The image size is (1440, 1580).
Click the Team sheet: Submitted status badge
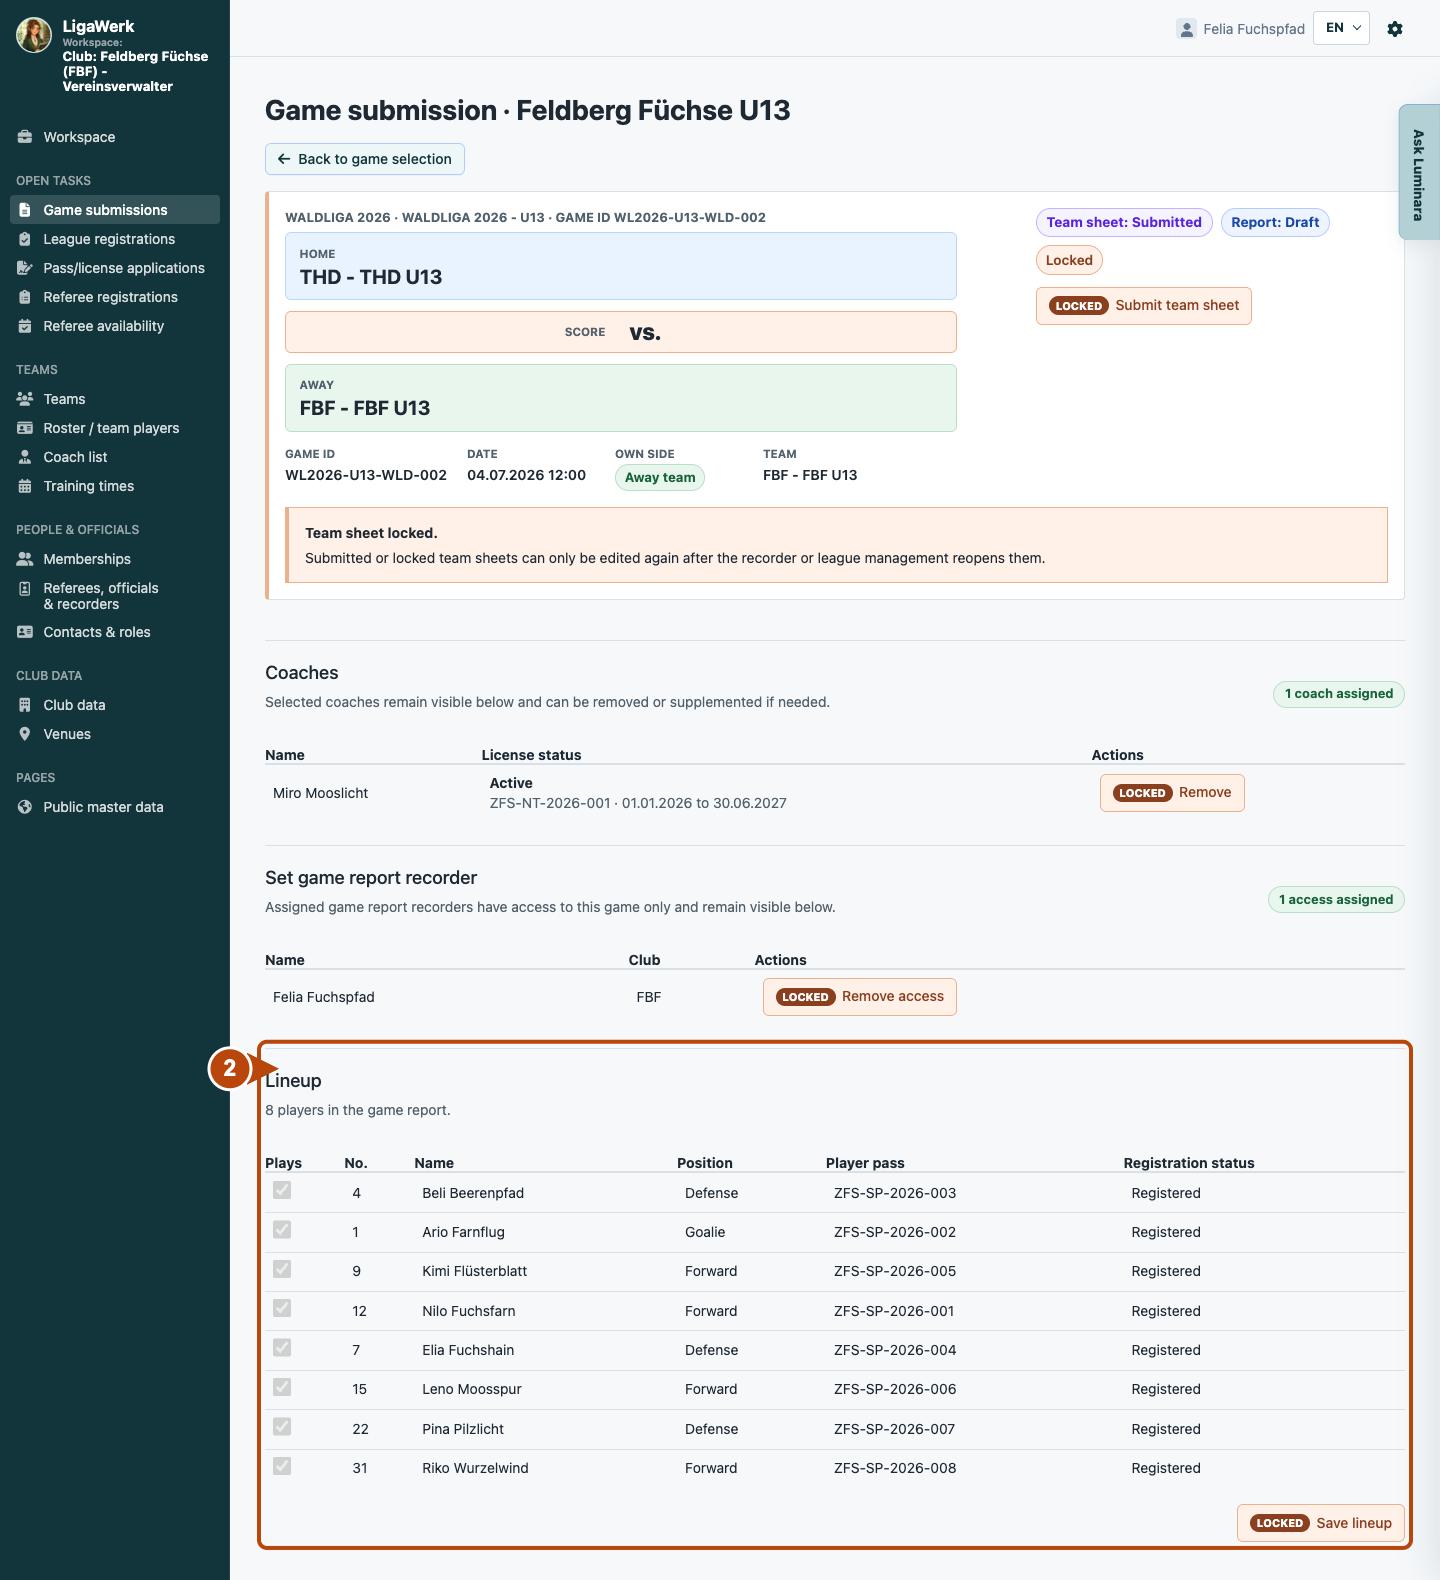(1124, 222)
